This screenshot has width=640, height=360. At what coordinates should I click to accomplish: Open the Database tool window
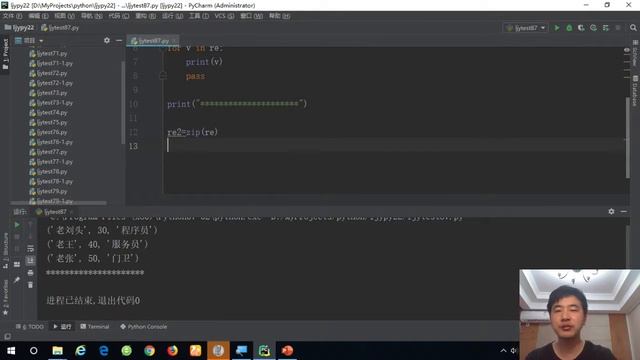(635, 91)
